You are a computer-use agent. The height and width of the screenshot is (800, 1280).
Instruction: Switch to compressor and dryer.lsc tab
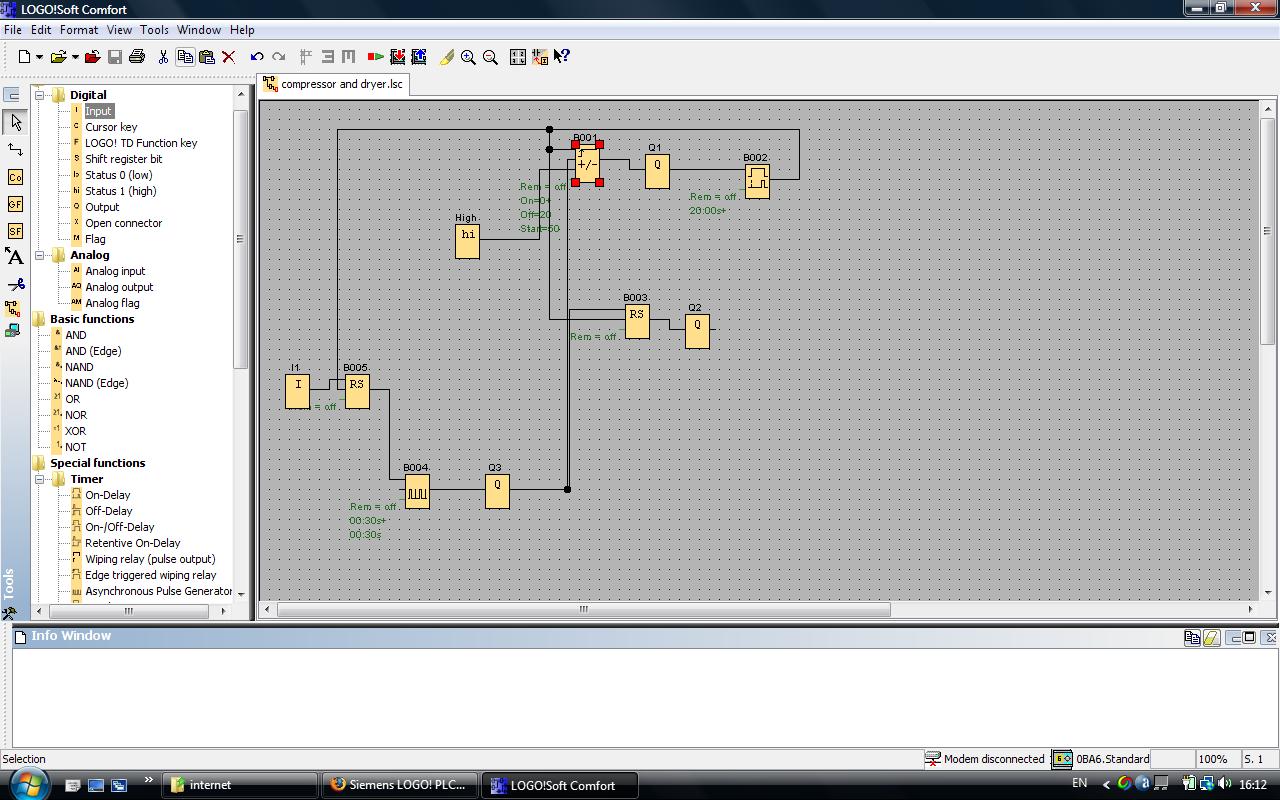(x=333, y=84)
